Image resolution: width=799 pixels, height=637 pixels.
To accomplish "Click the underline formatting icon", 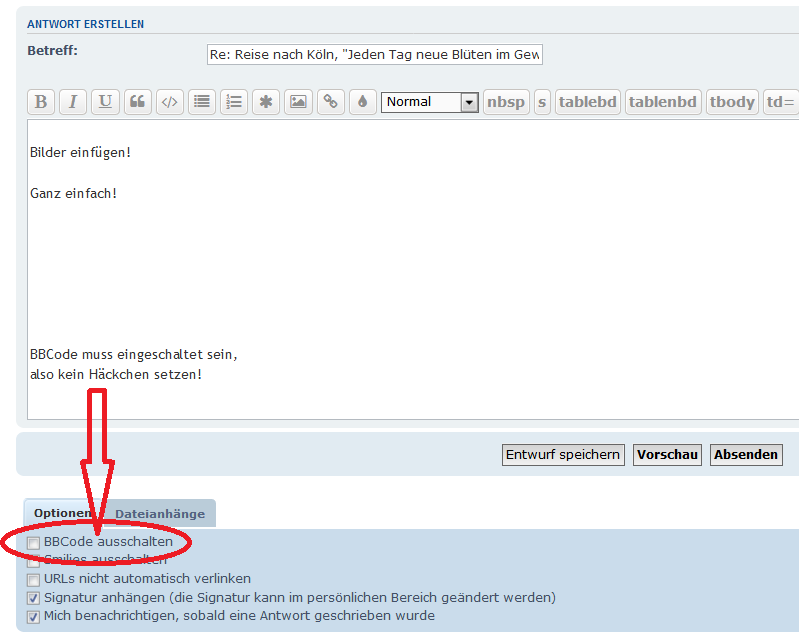I will [105, 102].
